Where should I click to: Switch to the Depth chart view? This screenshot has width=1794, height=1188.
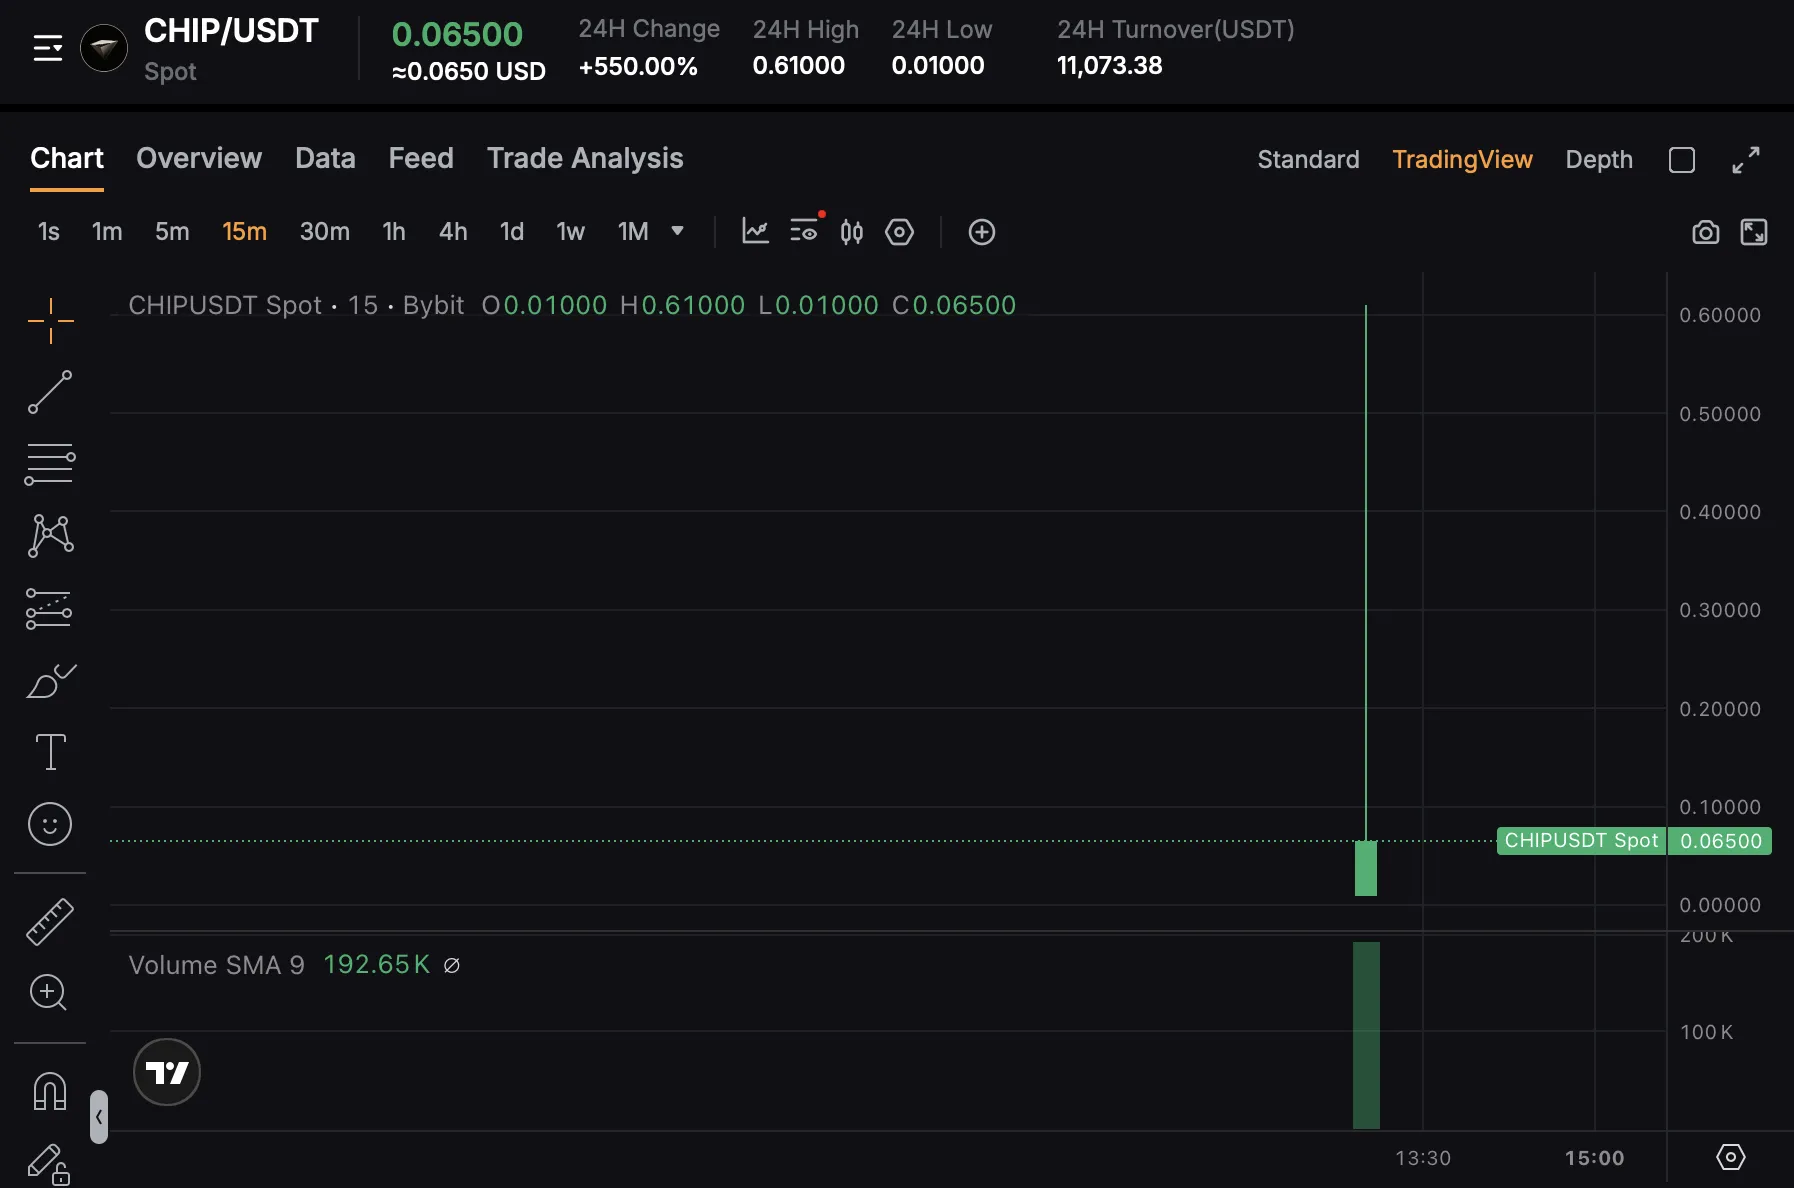coord(1598,160)
